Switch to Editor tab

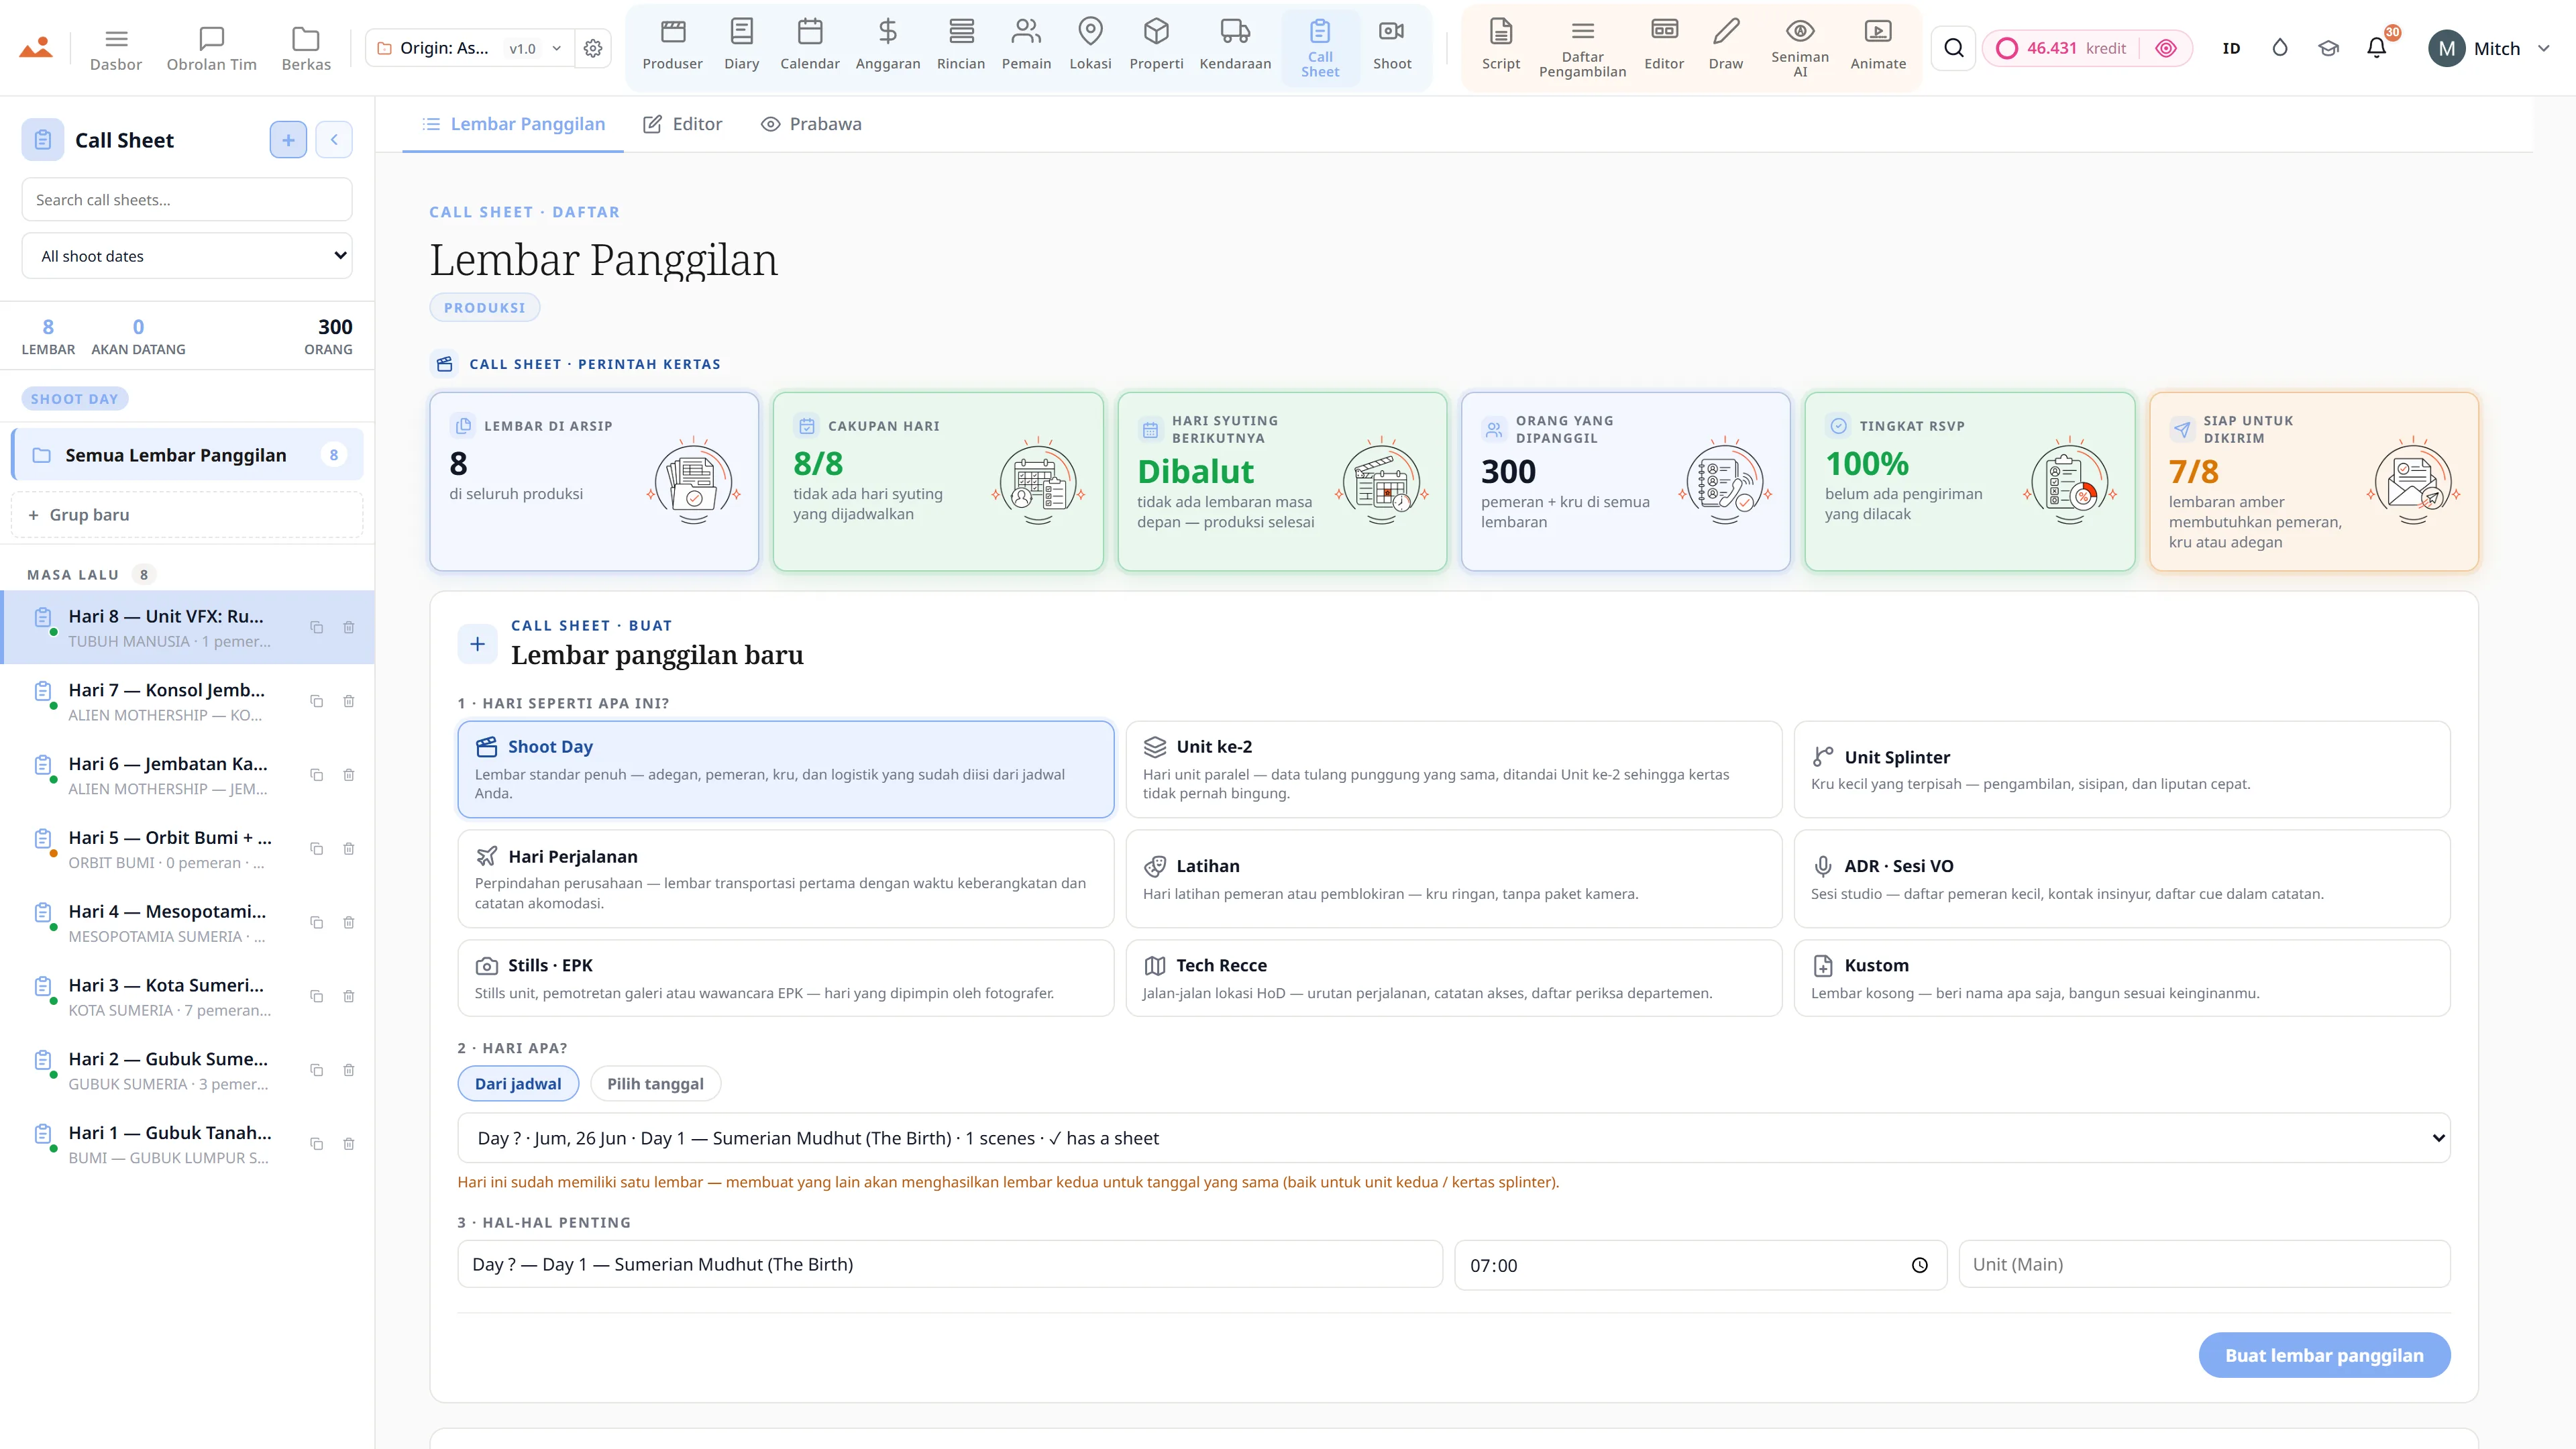(x=682, y=124)
